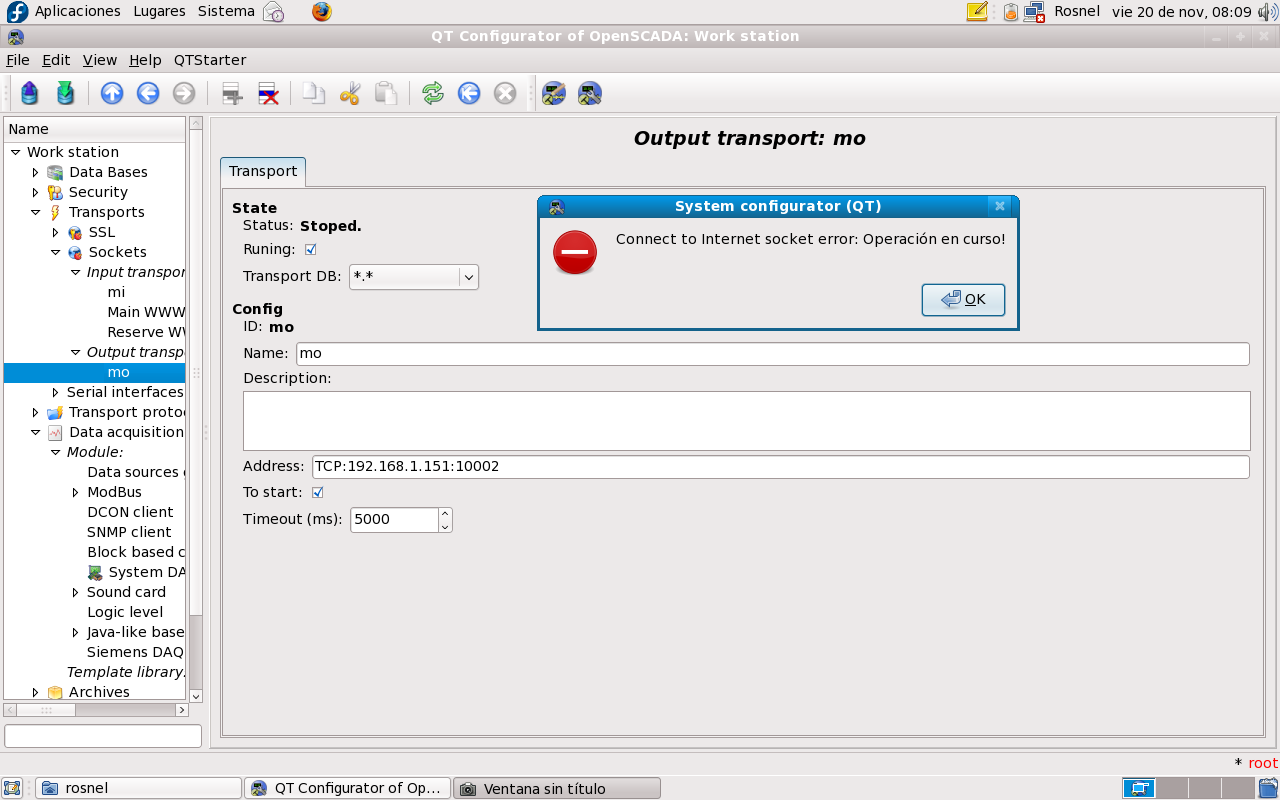Refresh the page with green arrows icon
This screenshot has height=800, width=1280.
click(432, 94)
